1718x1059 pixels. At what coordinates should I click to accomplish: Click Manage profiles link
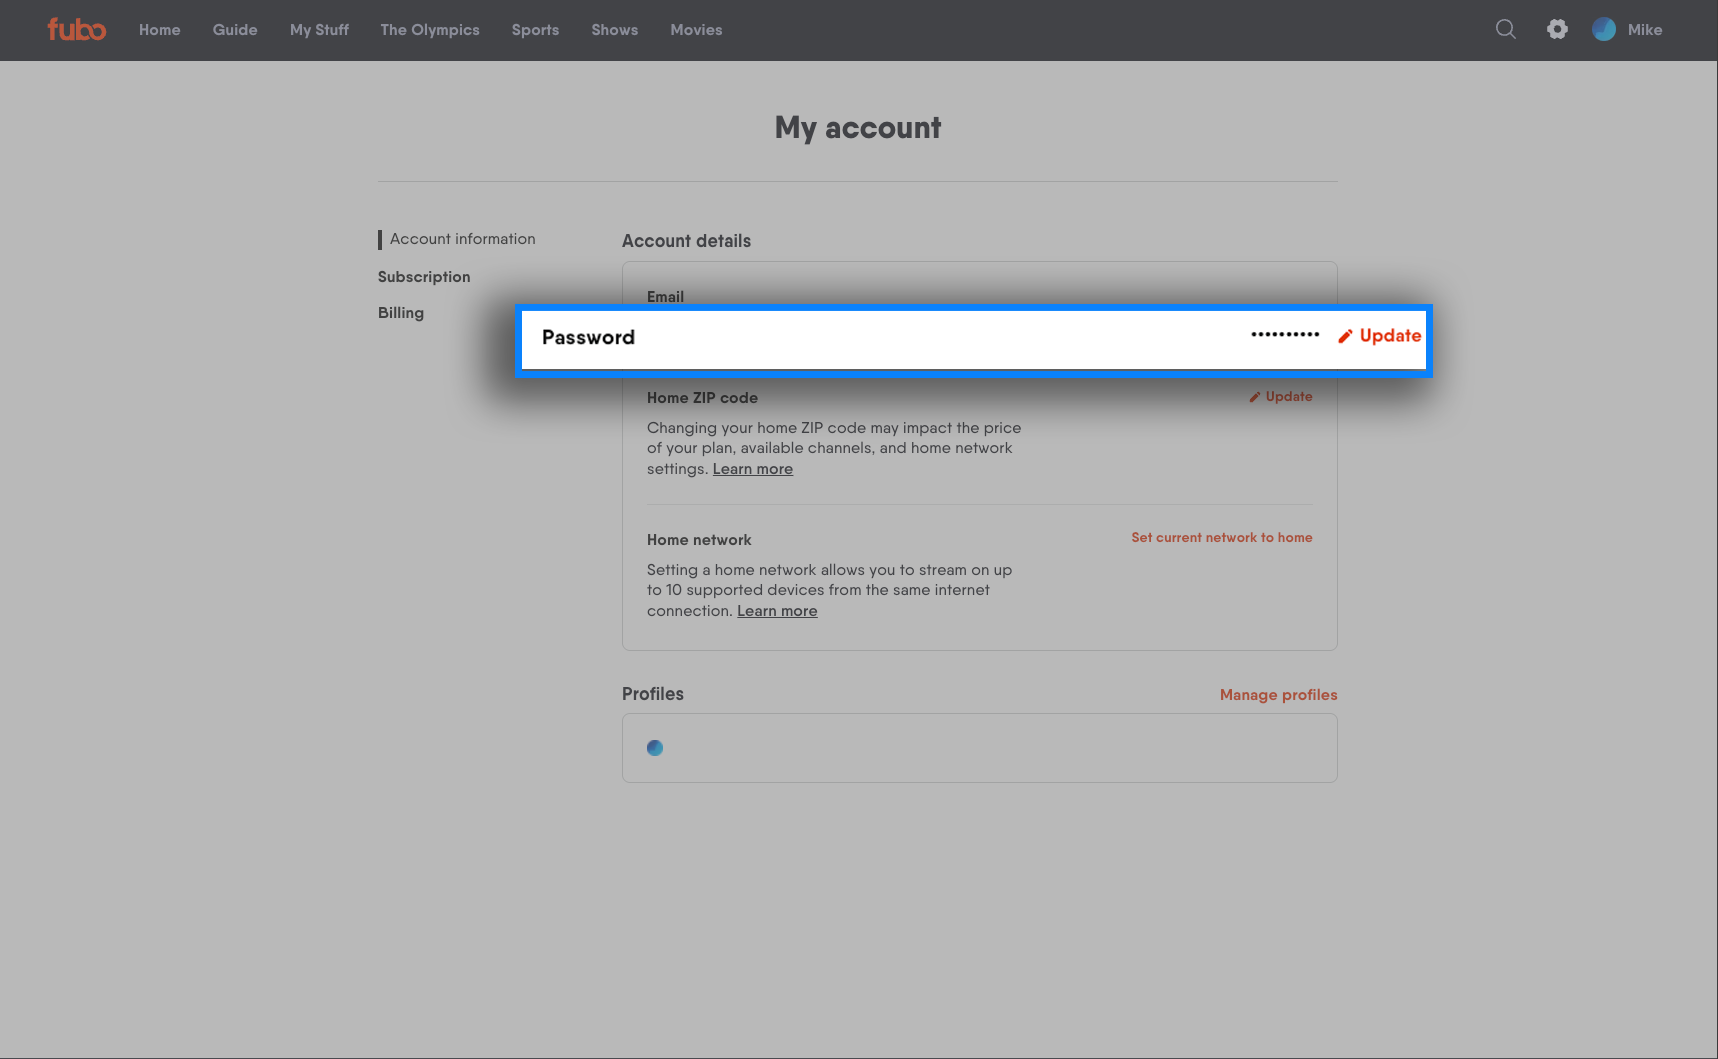(1278, 695)
